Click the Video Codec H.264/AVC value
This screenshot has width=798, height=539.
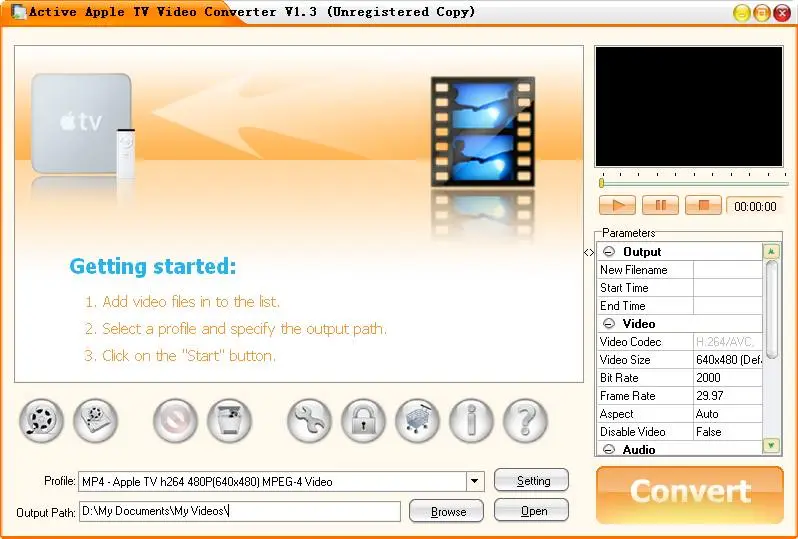click(728, 342)
